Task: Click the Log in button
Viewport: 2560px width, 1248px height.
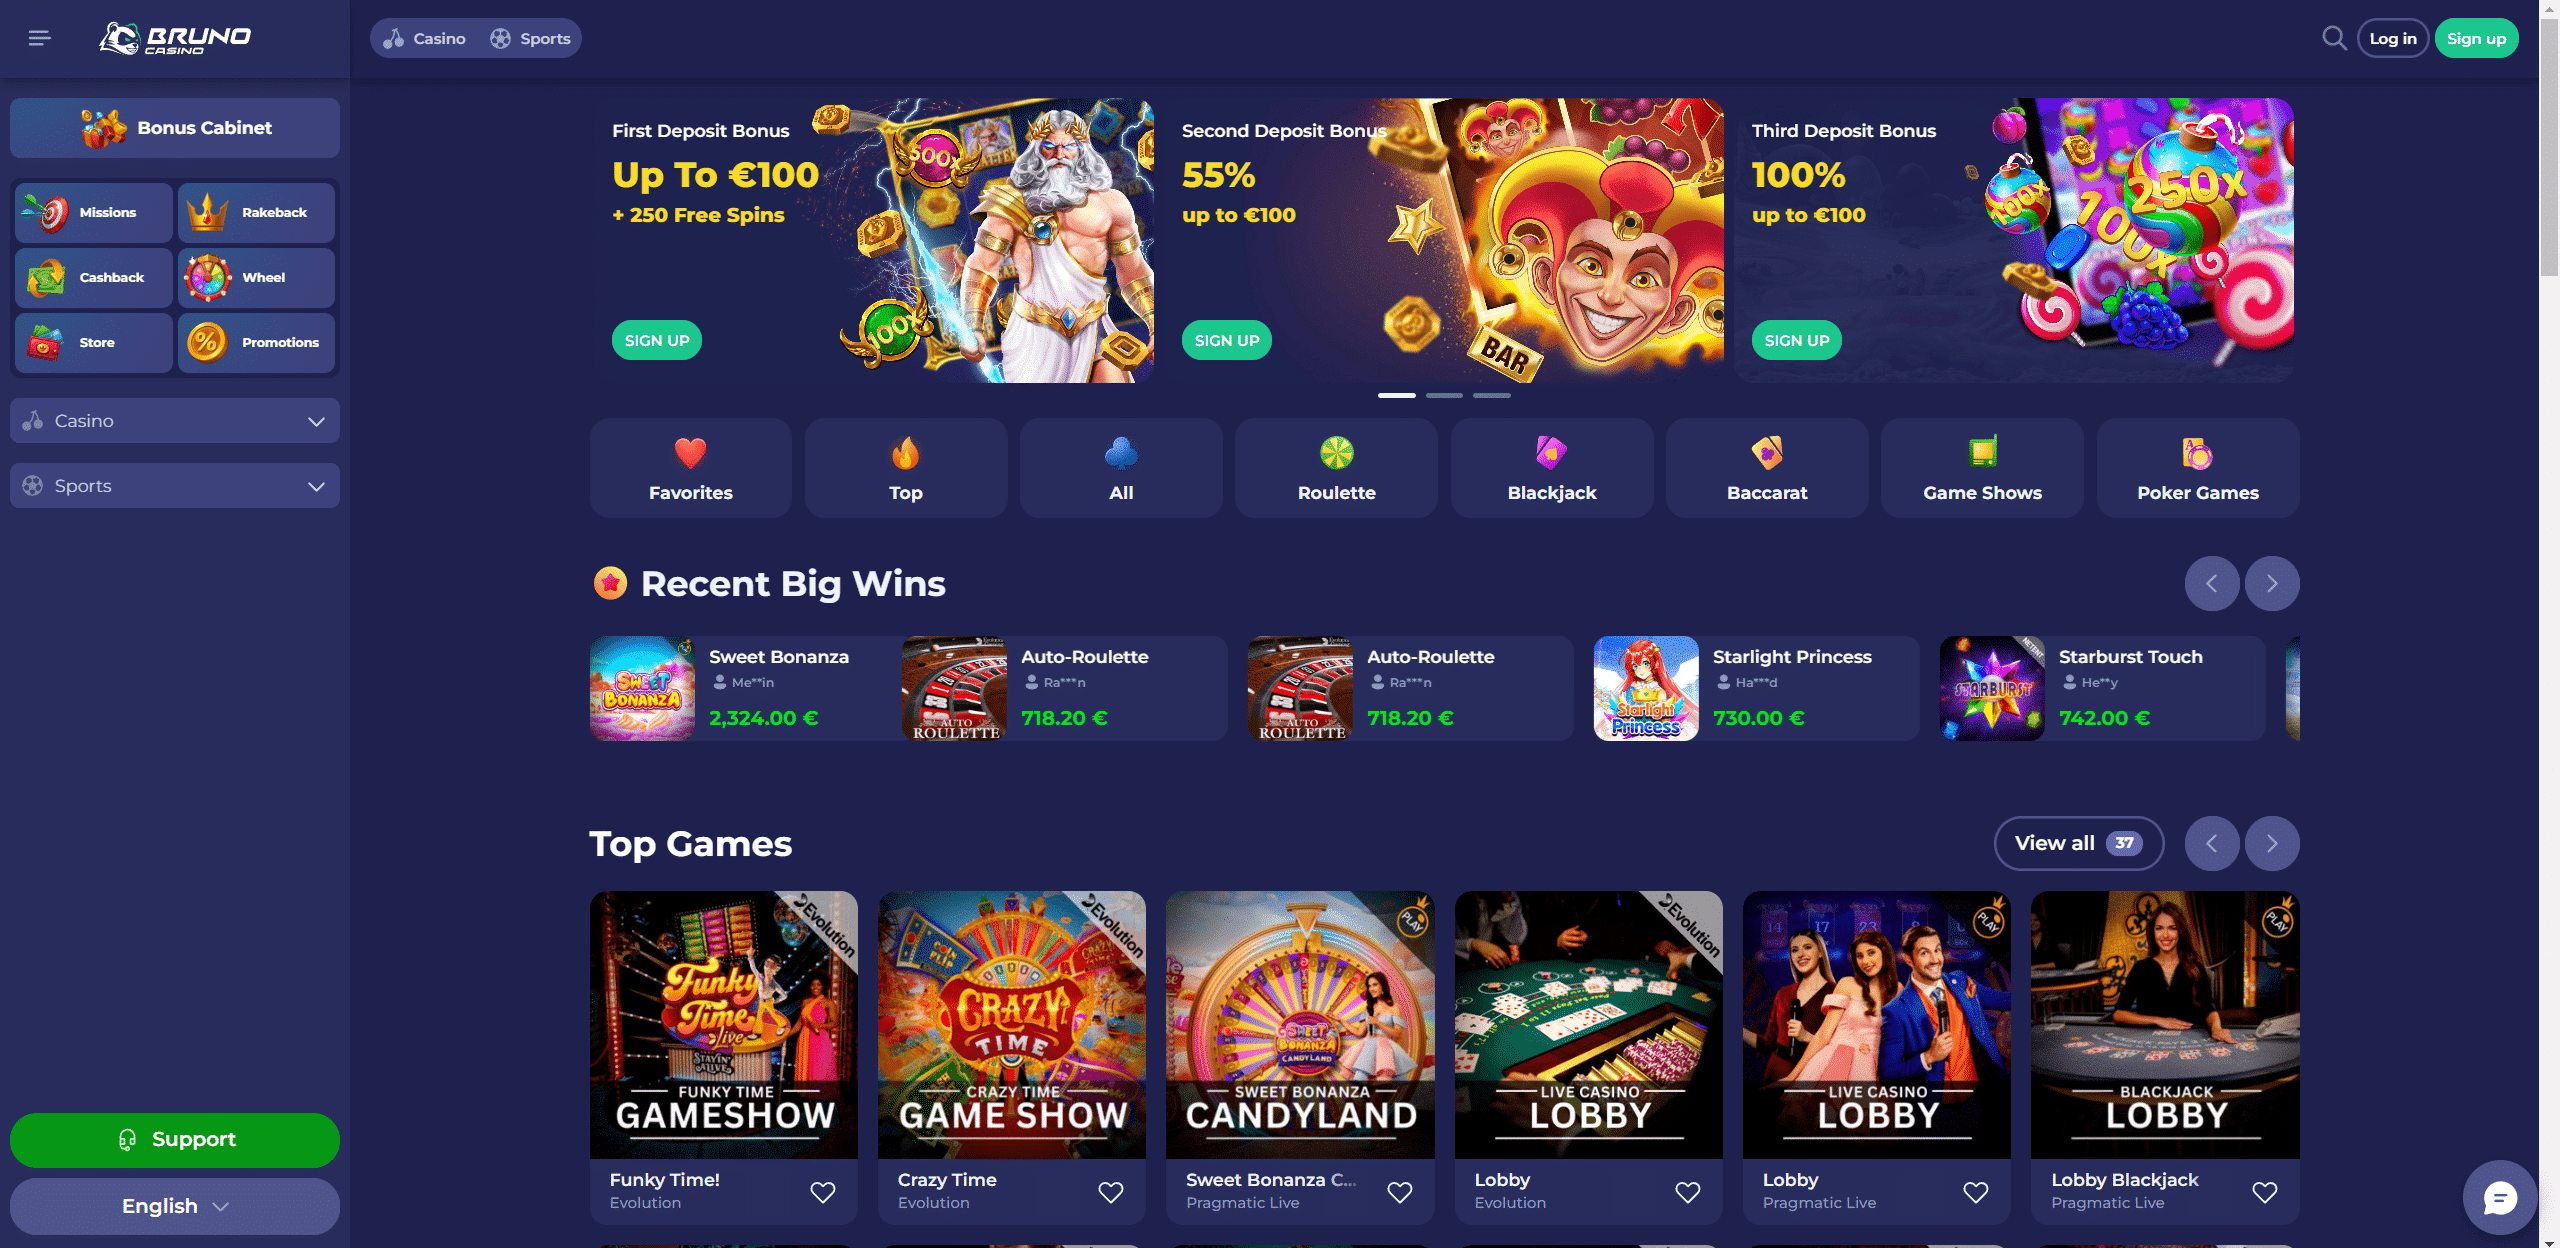Action: 2393,38
